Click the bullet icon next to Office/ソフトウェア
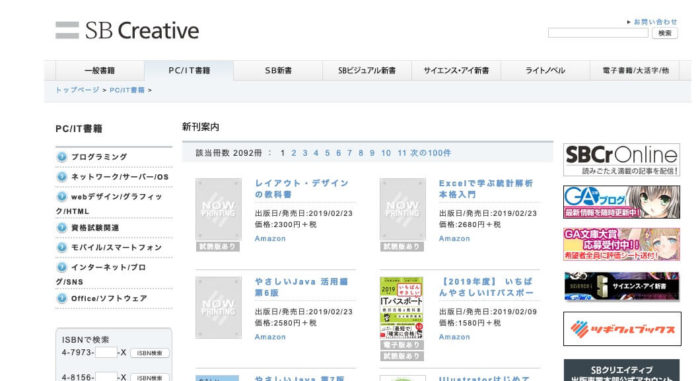Screen dimensions: 700x381 62,298
